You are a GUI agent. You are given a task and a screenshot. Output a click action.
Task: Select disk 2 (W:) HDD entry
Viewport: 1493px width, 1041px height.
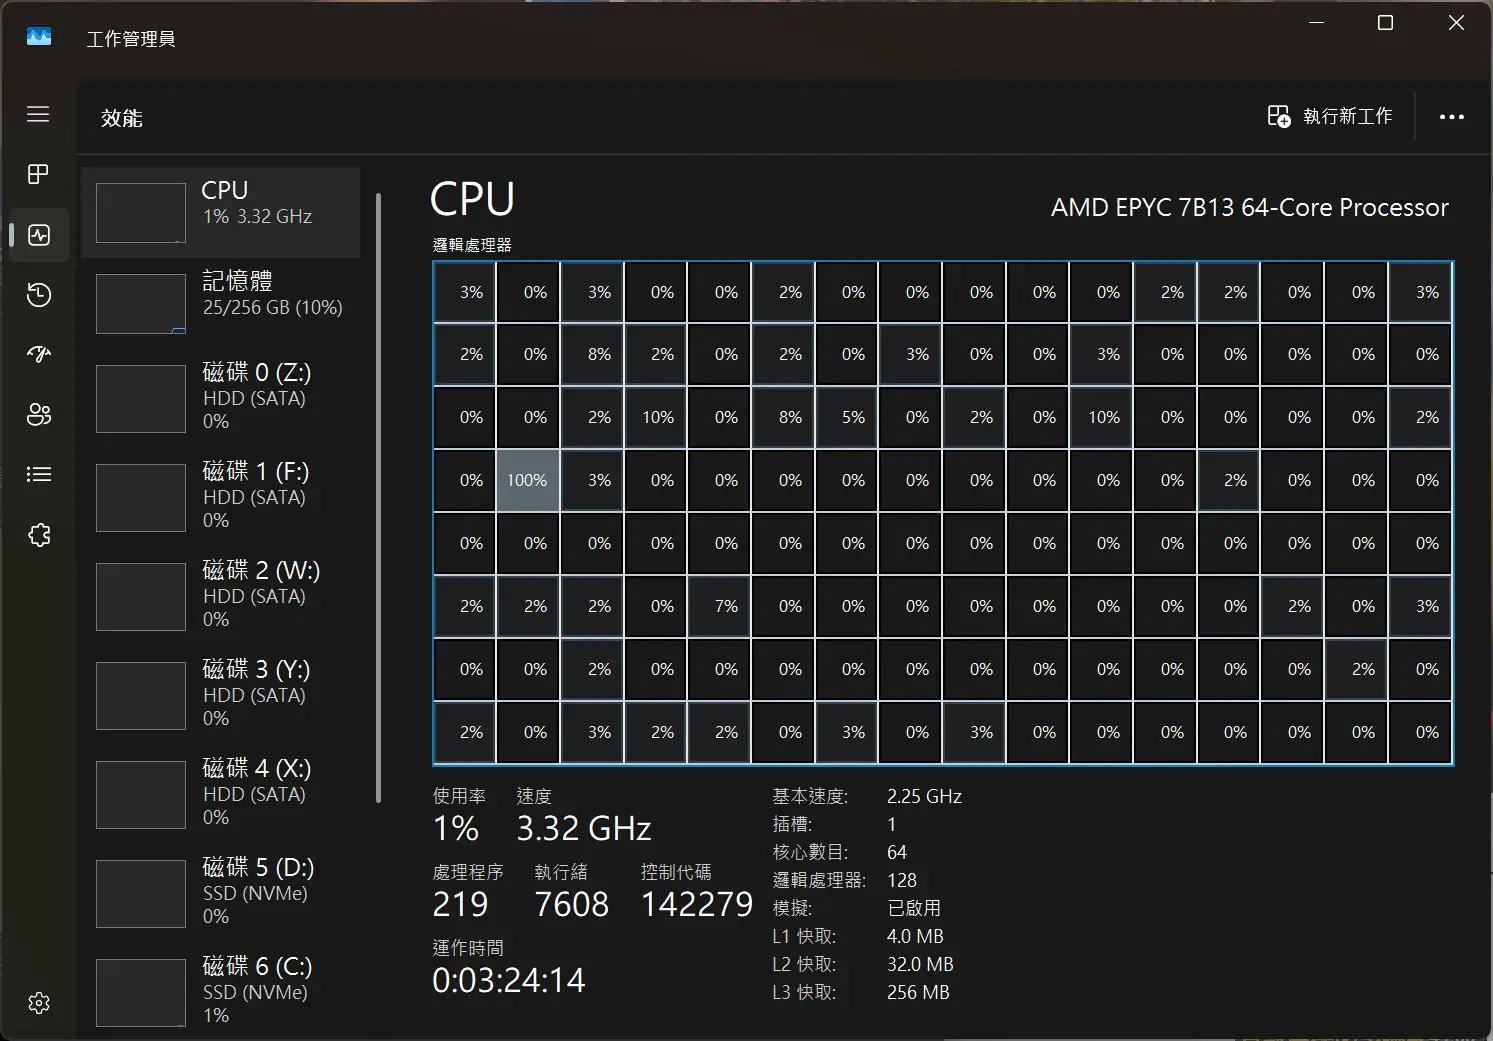pyautogui.click(x=221, y=595)
